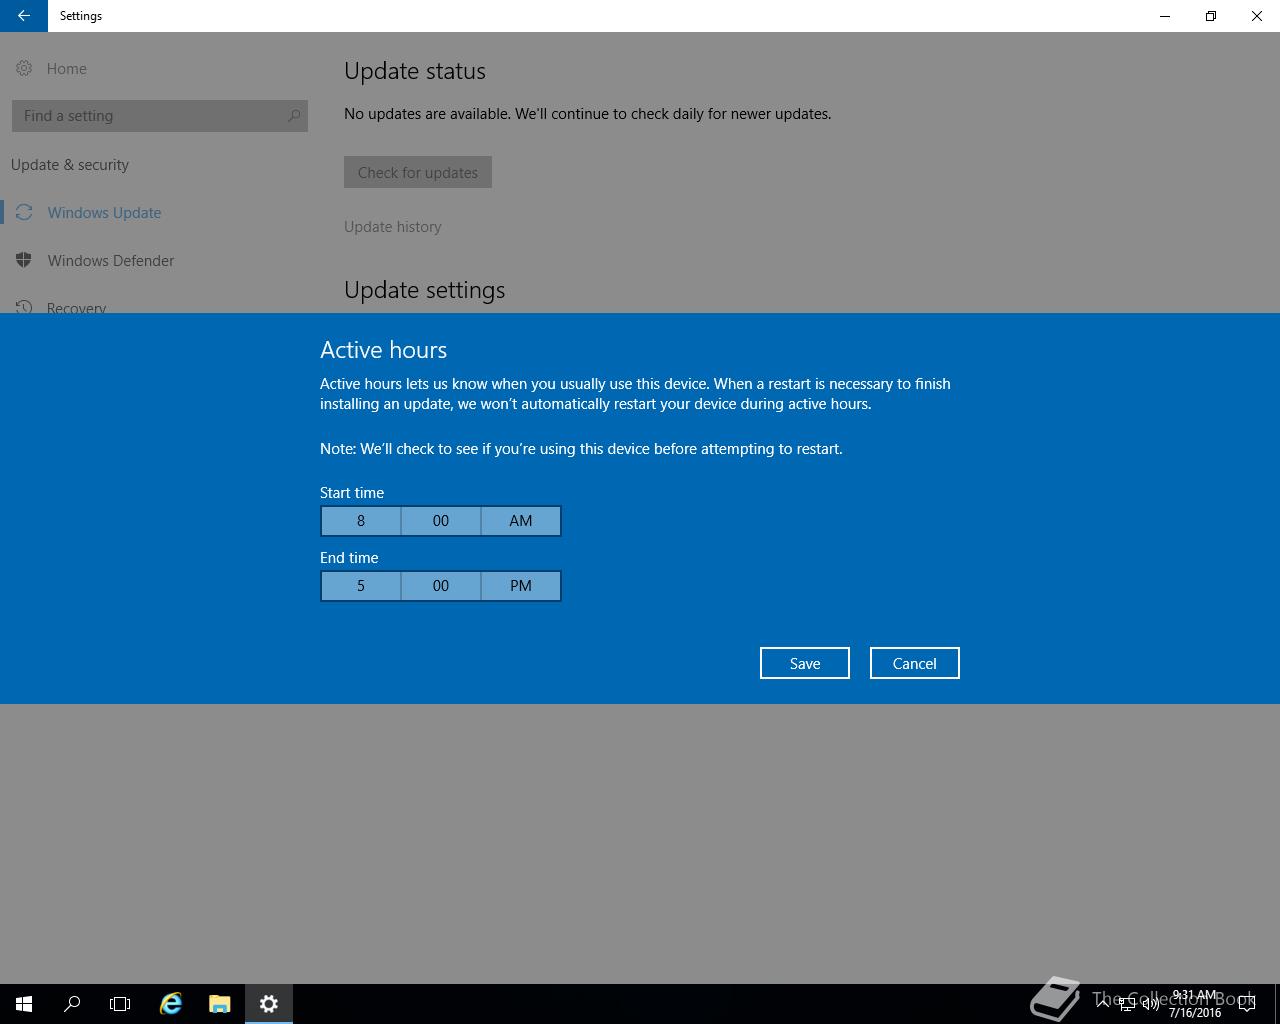The height and width of the screenshot is (1024, 1280).
Task: Change End time minutes value 00
Action: tap(441, 586)
